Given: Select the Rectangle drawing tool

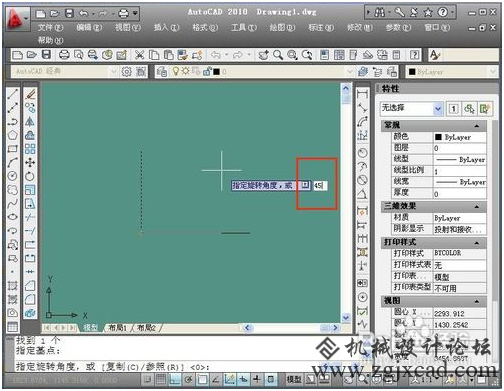Looking at the screenshot, I should [13, 149].
